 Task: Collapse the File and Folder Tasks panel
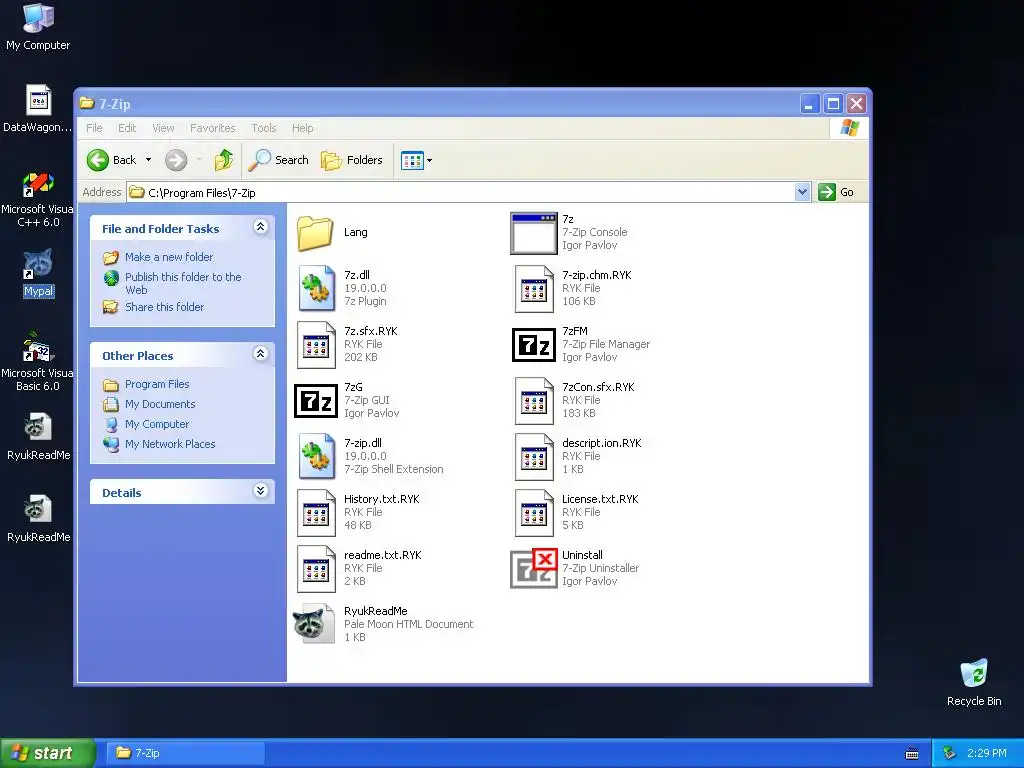(x=261, y=227)
